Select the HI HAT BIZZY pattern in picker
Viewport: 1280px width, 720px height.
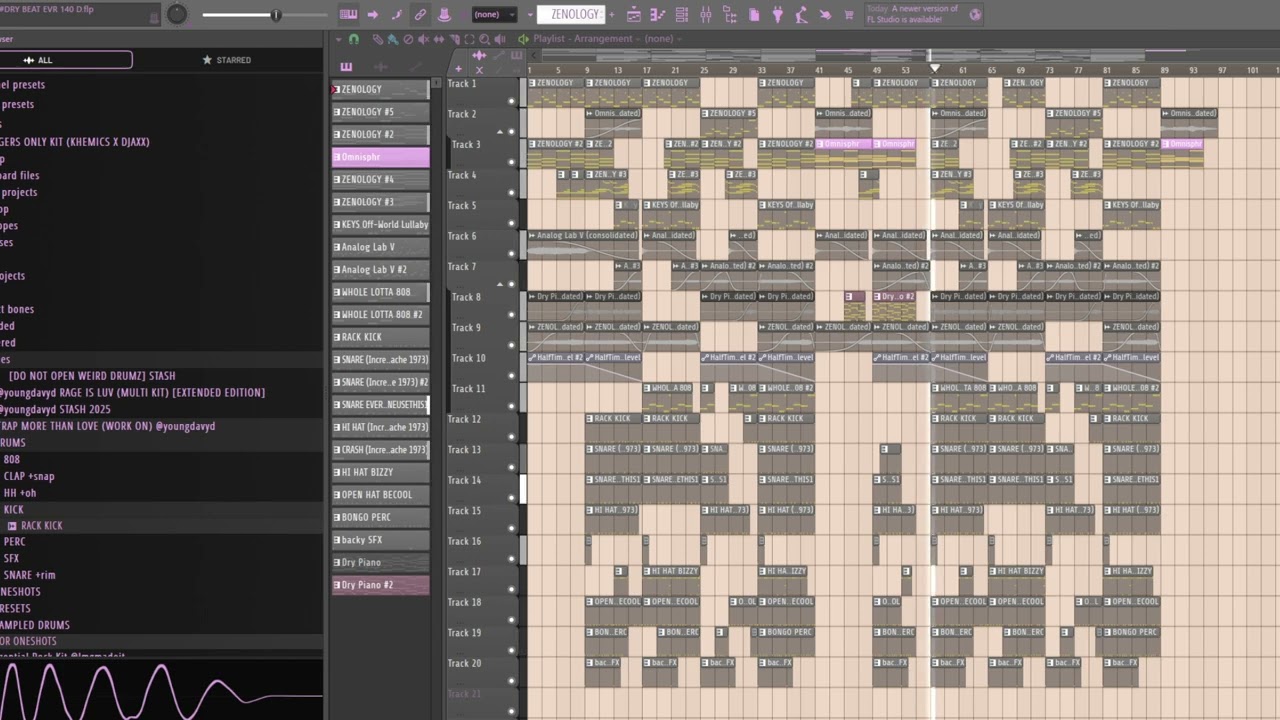click(380, 472)
